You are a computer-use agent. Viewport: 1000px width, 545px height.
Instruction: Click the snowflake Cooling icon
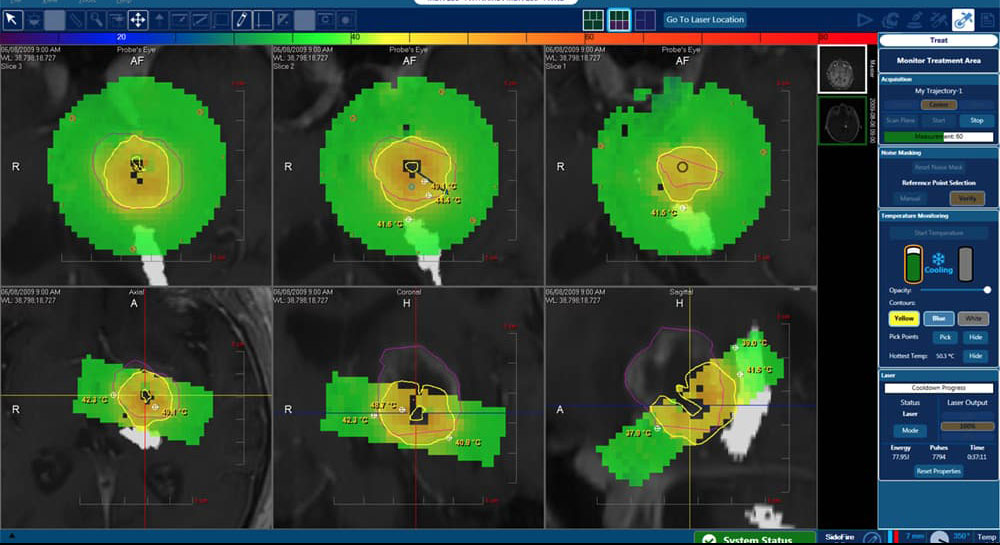point(939,259)
